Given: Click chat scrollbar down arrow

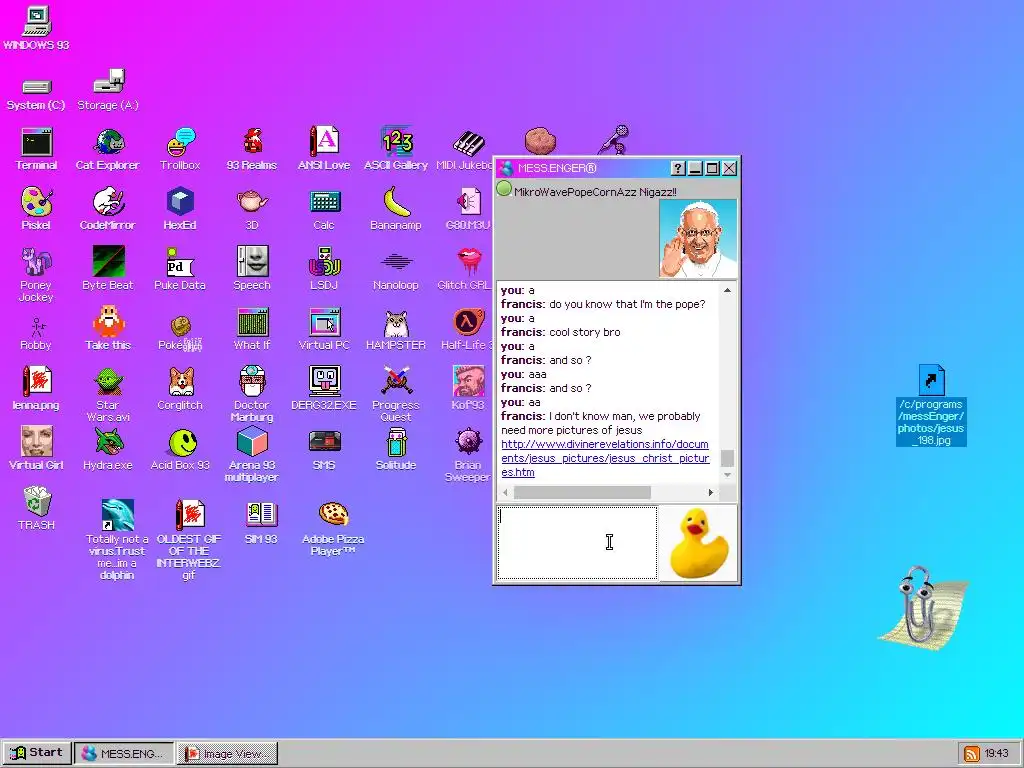Looking at the screenshot, I should coord(728,475).
